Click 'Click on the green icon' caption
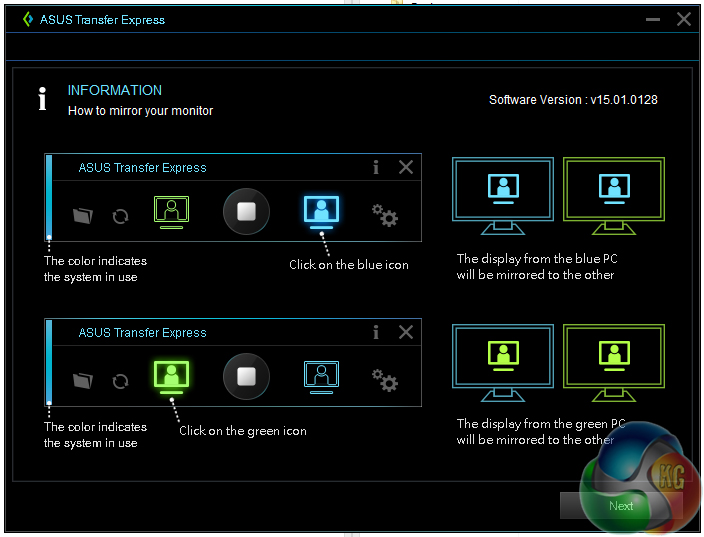The image size is (704, 537). (x=243, y=431)
